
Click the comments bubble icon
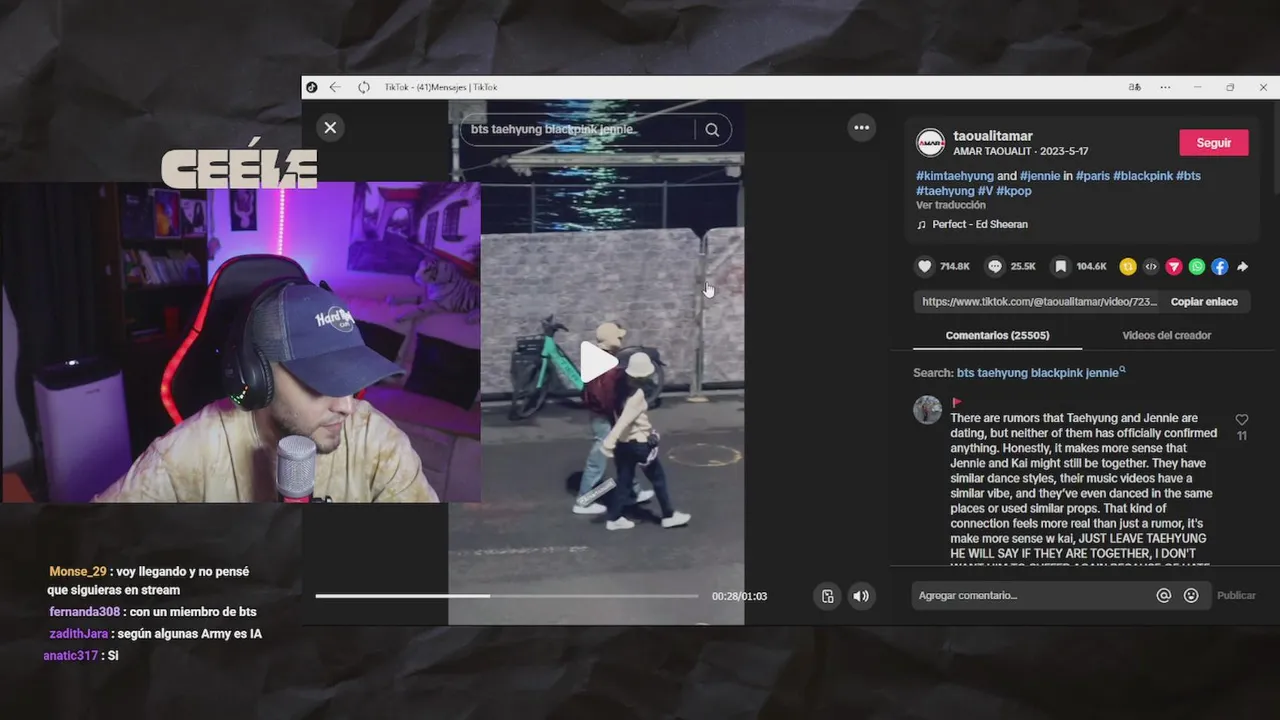pos(995,266)
